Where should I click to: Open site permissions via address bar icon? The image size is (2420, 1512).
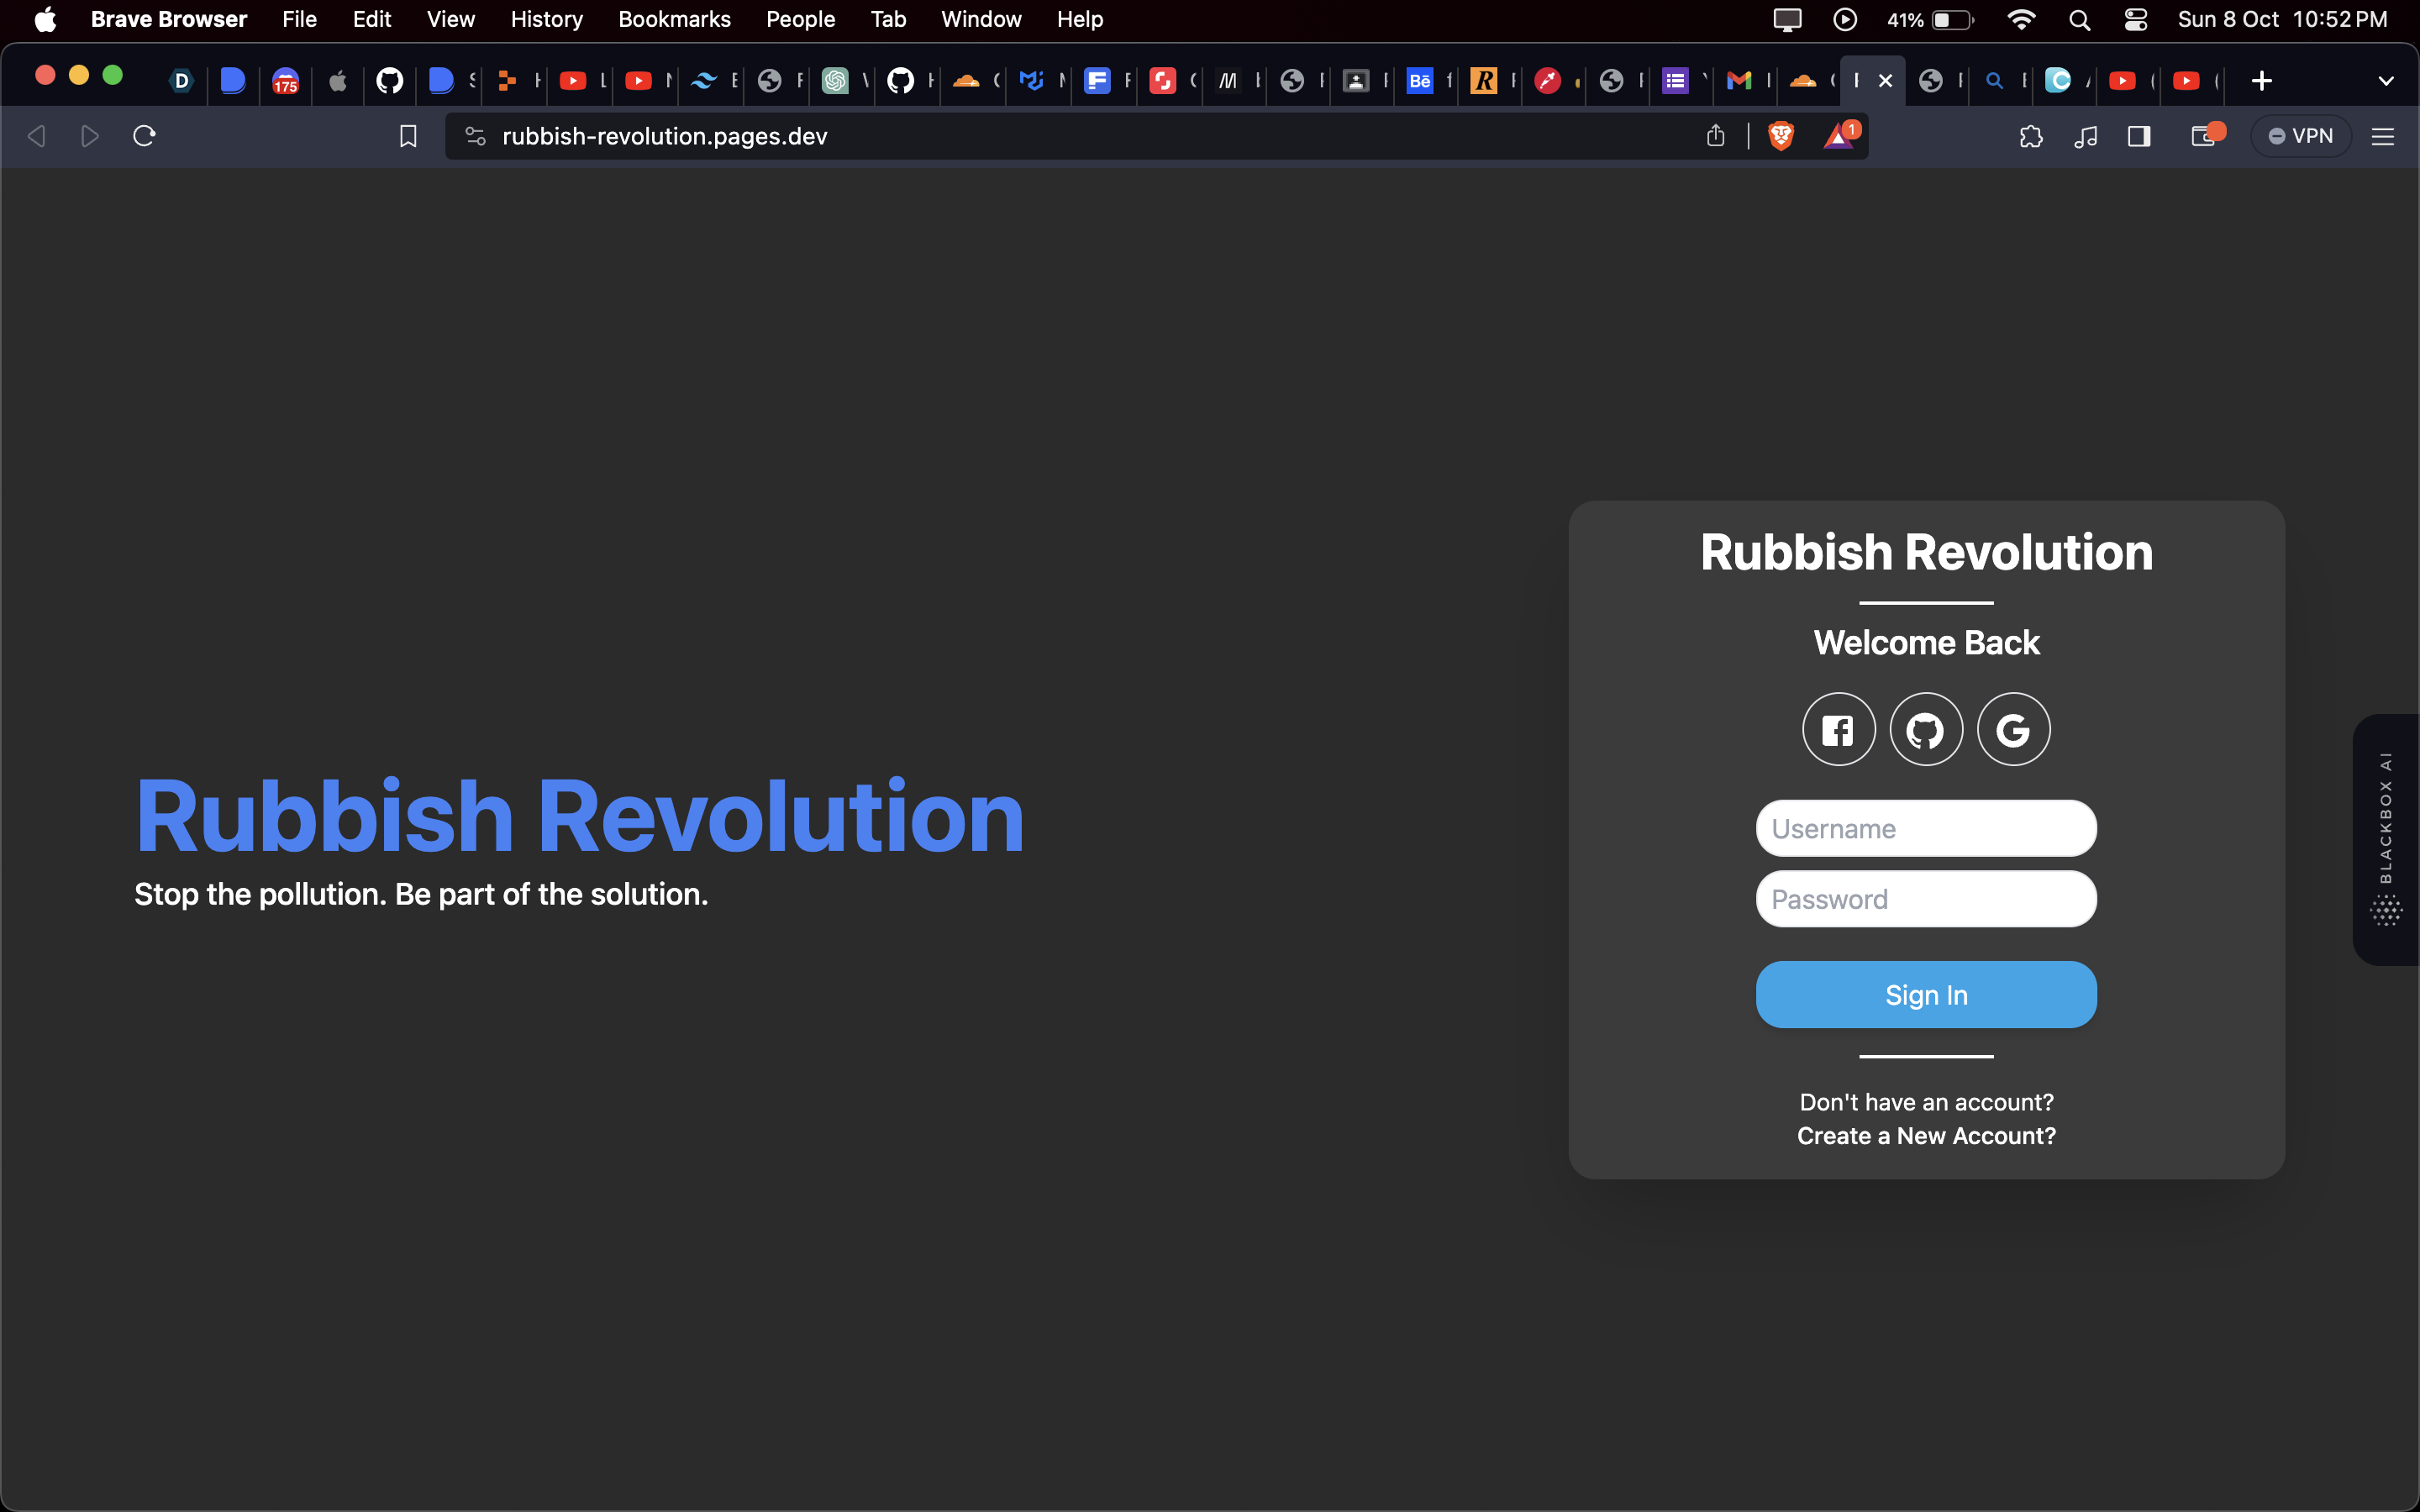[x=475, y=136]
